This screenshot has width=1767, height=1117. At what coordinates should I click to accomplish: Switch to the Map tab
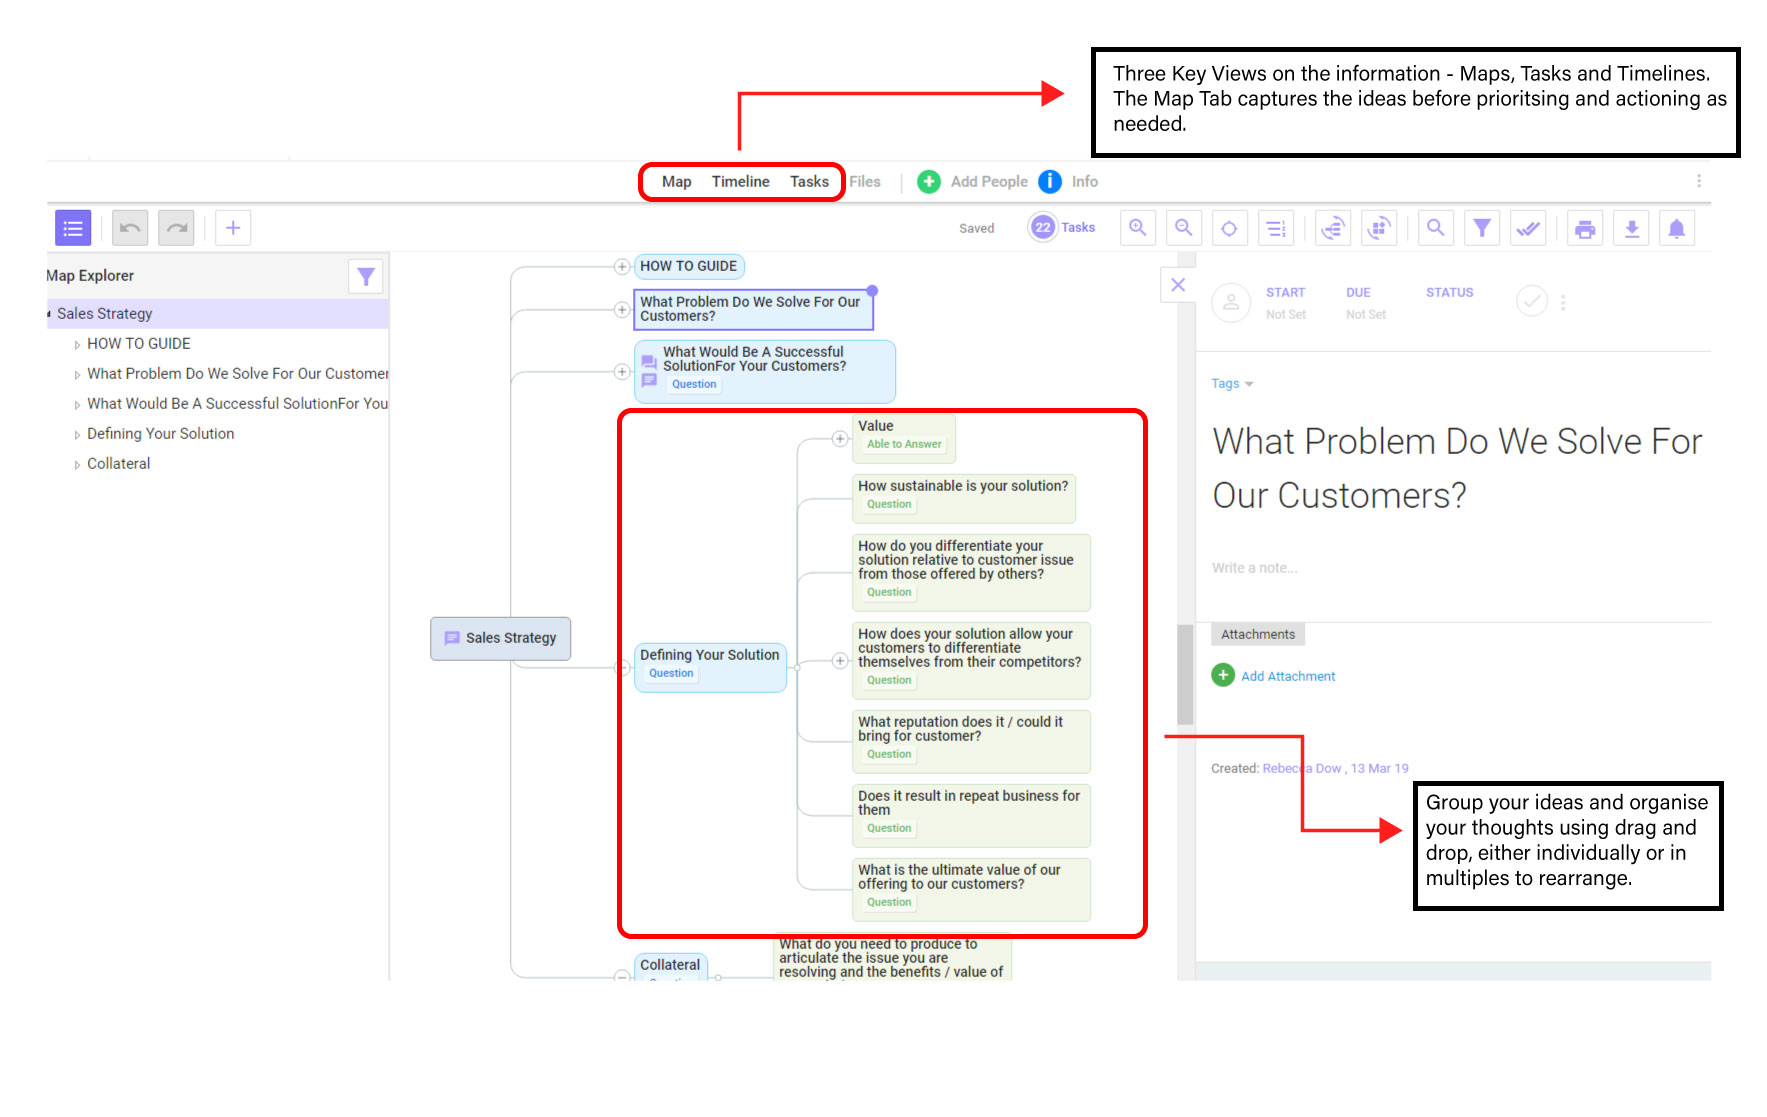click(x=676, y=182)
